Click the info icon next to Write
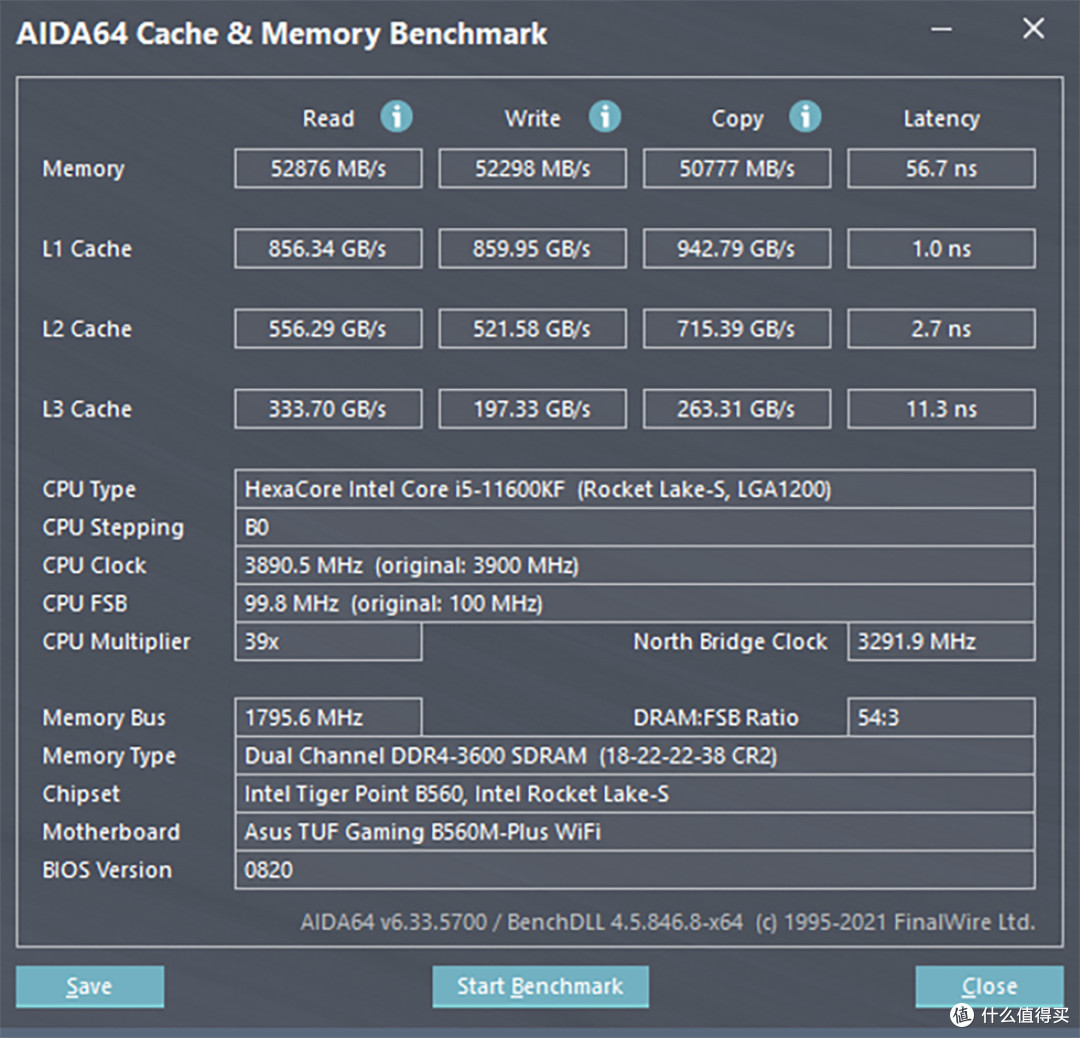 (605, 116)
